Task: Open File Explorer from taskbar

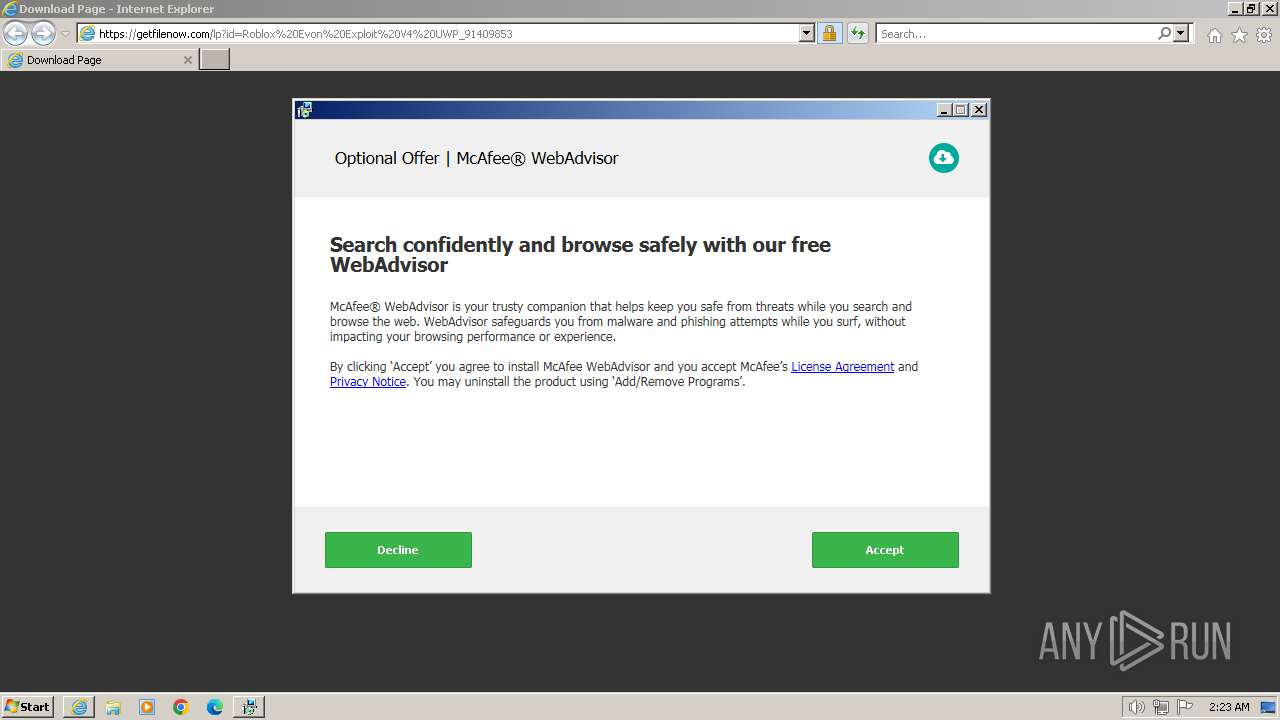Action: [113, 707]
